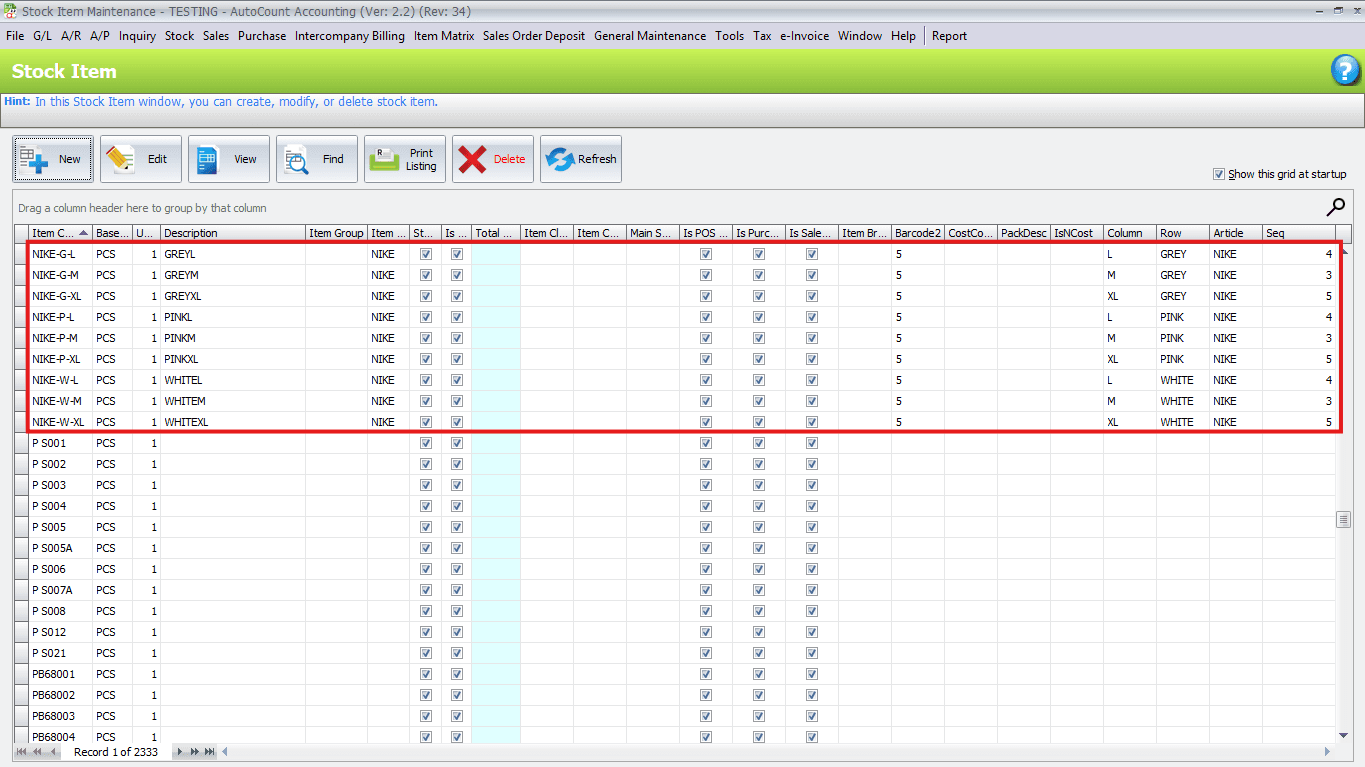This screenshot has width=1365, height=767.
Task: Click the AutoCount icon in the title bar
Action: coord(9,9)
